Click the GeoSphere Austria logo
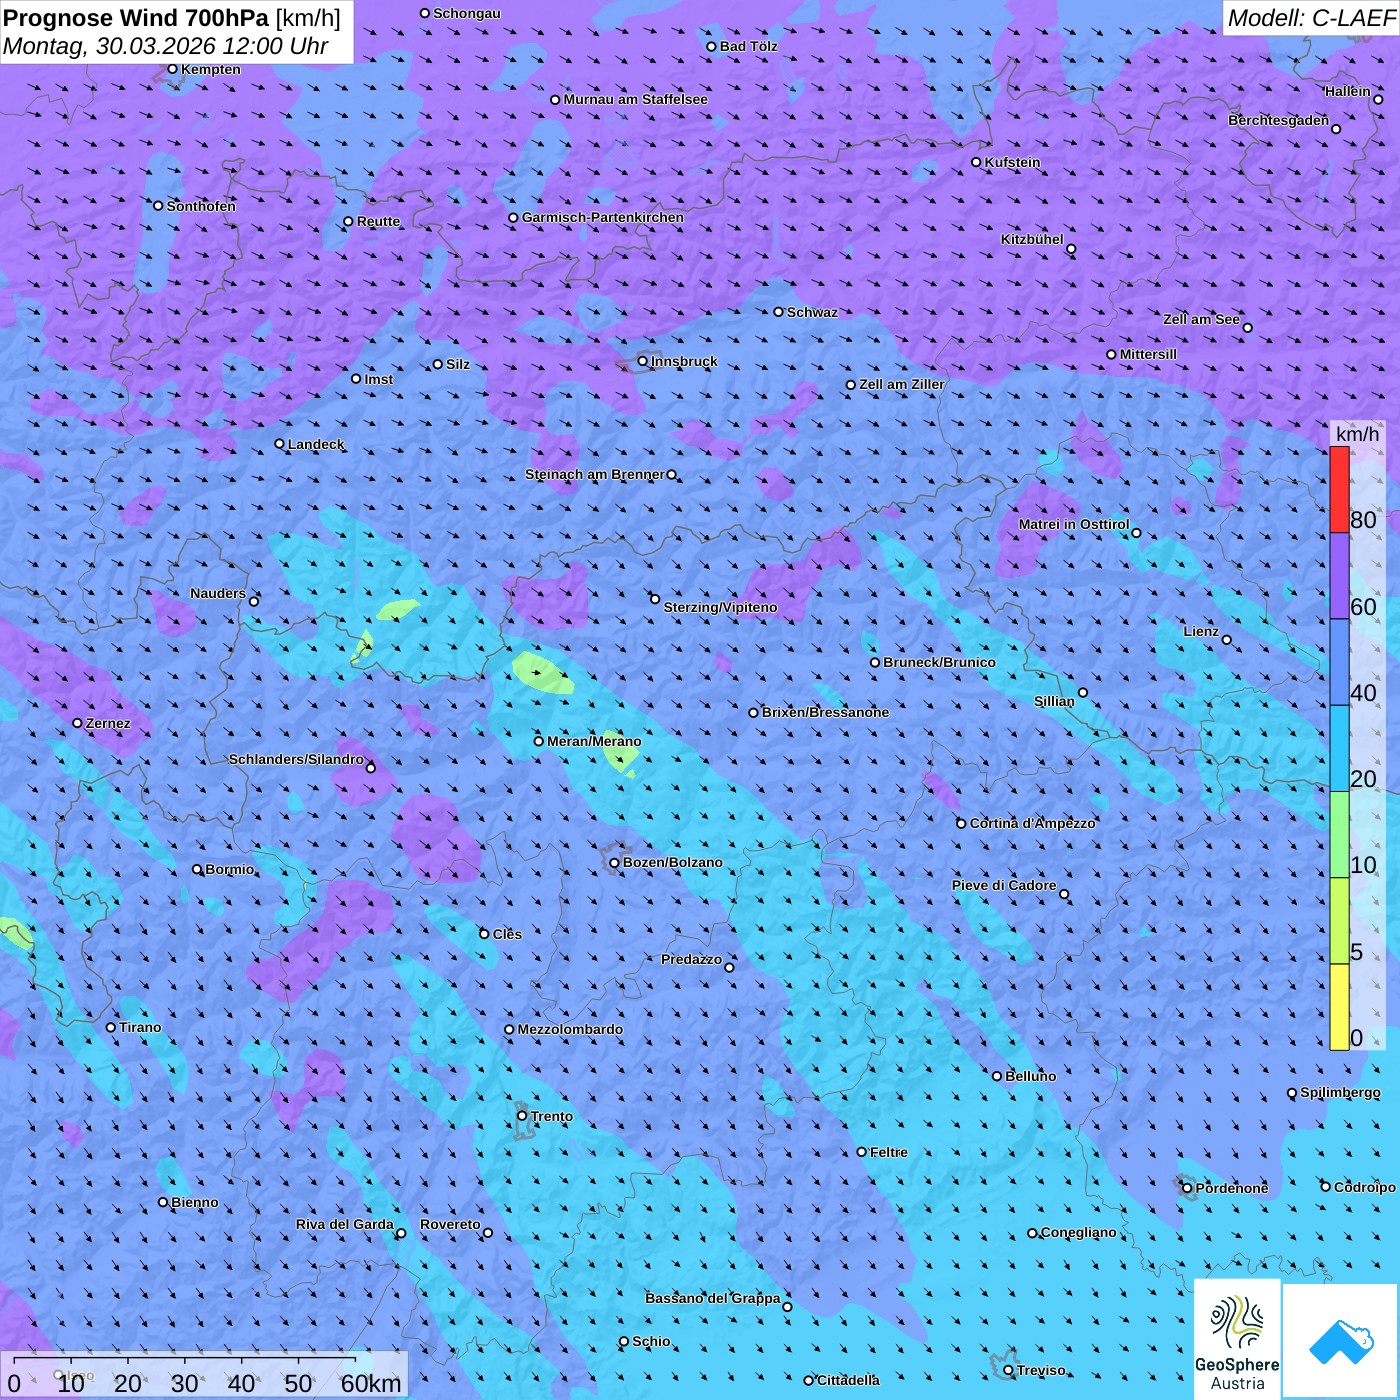The image size is (1400, 1400). [x=1237, y=1339]
